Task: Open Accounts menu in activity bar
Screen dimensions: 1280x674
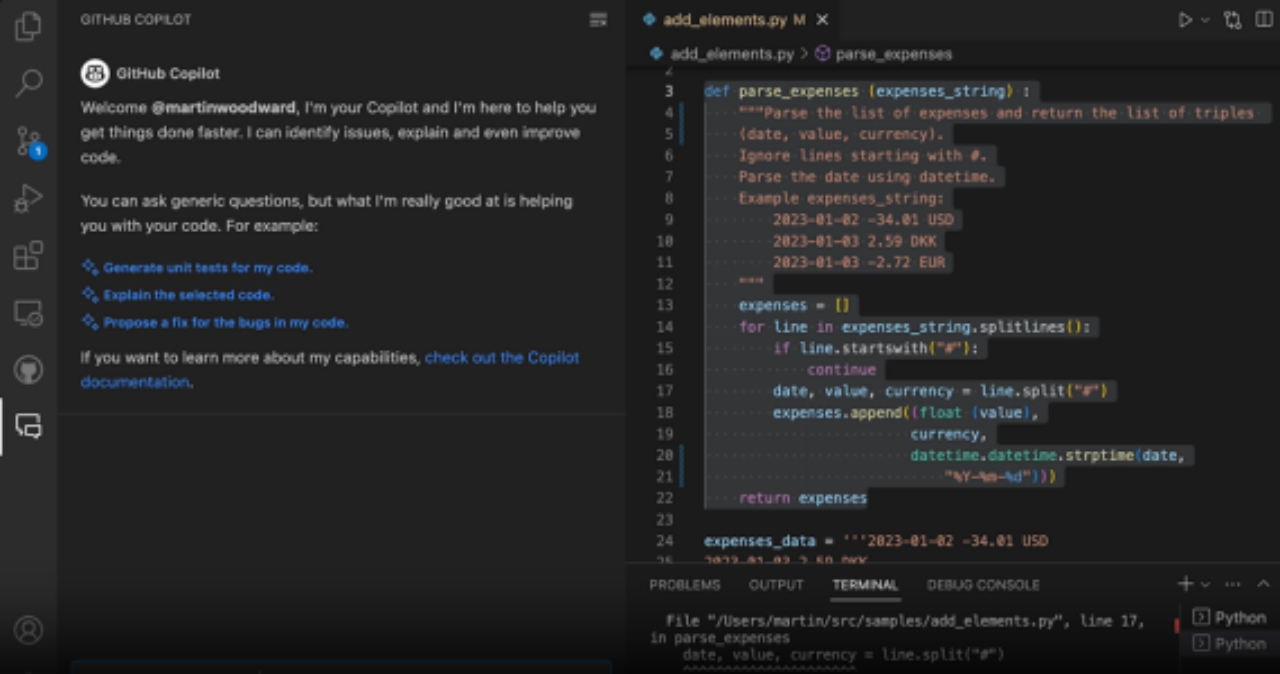Action: pos(28,630)
